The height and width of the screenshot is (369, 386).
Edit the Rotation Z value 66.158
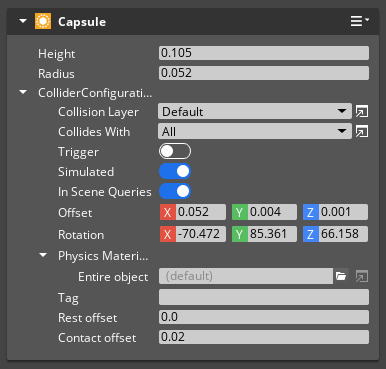343,234
